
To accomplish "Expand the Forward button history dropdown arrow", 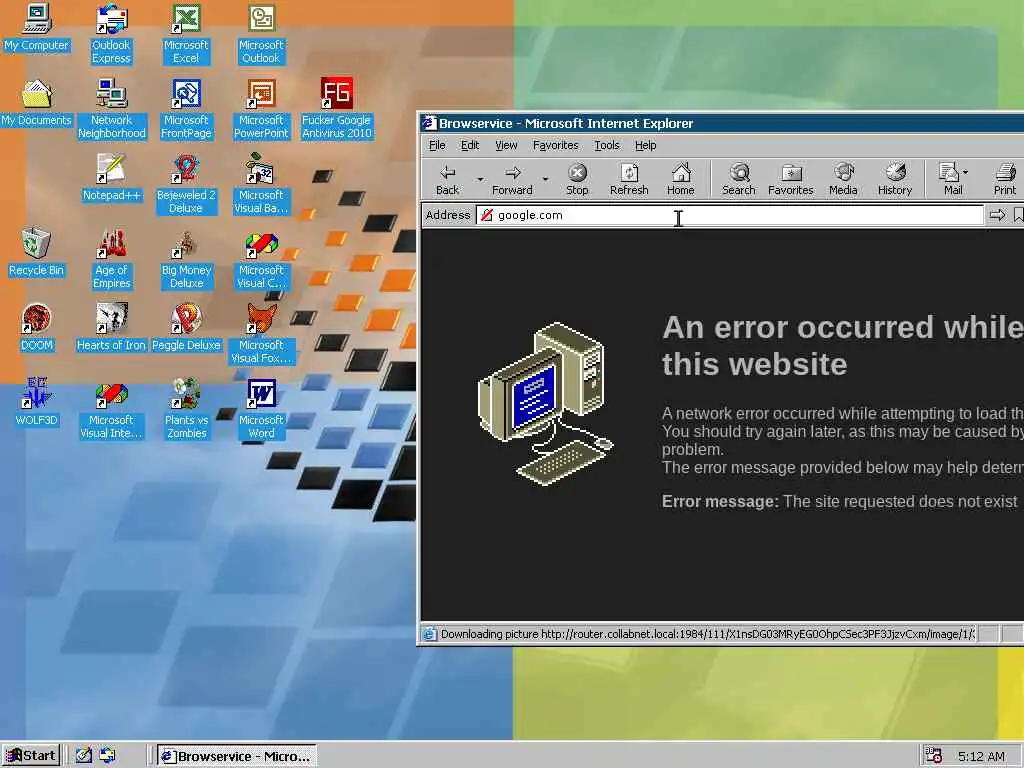I will click(x=545, y=179).
